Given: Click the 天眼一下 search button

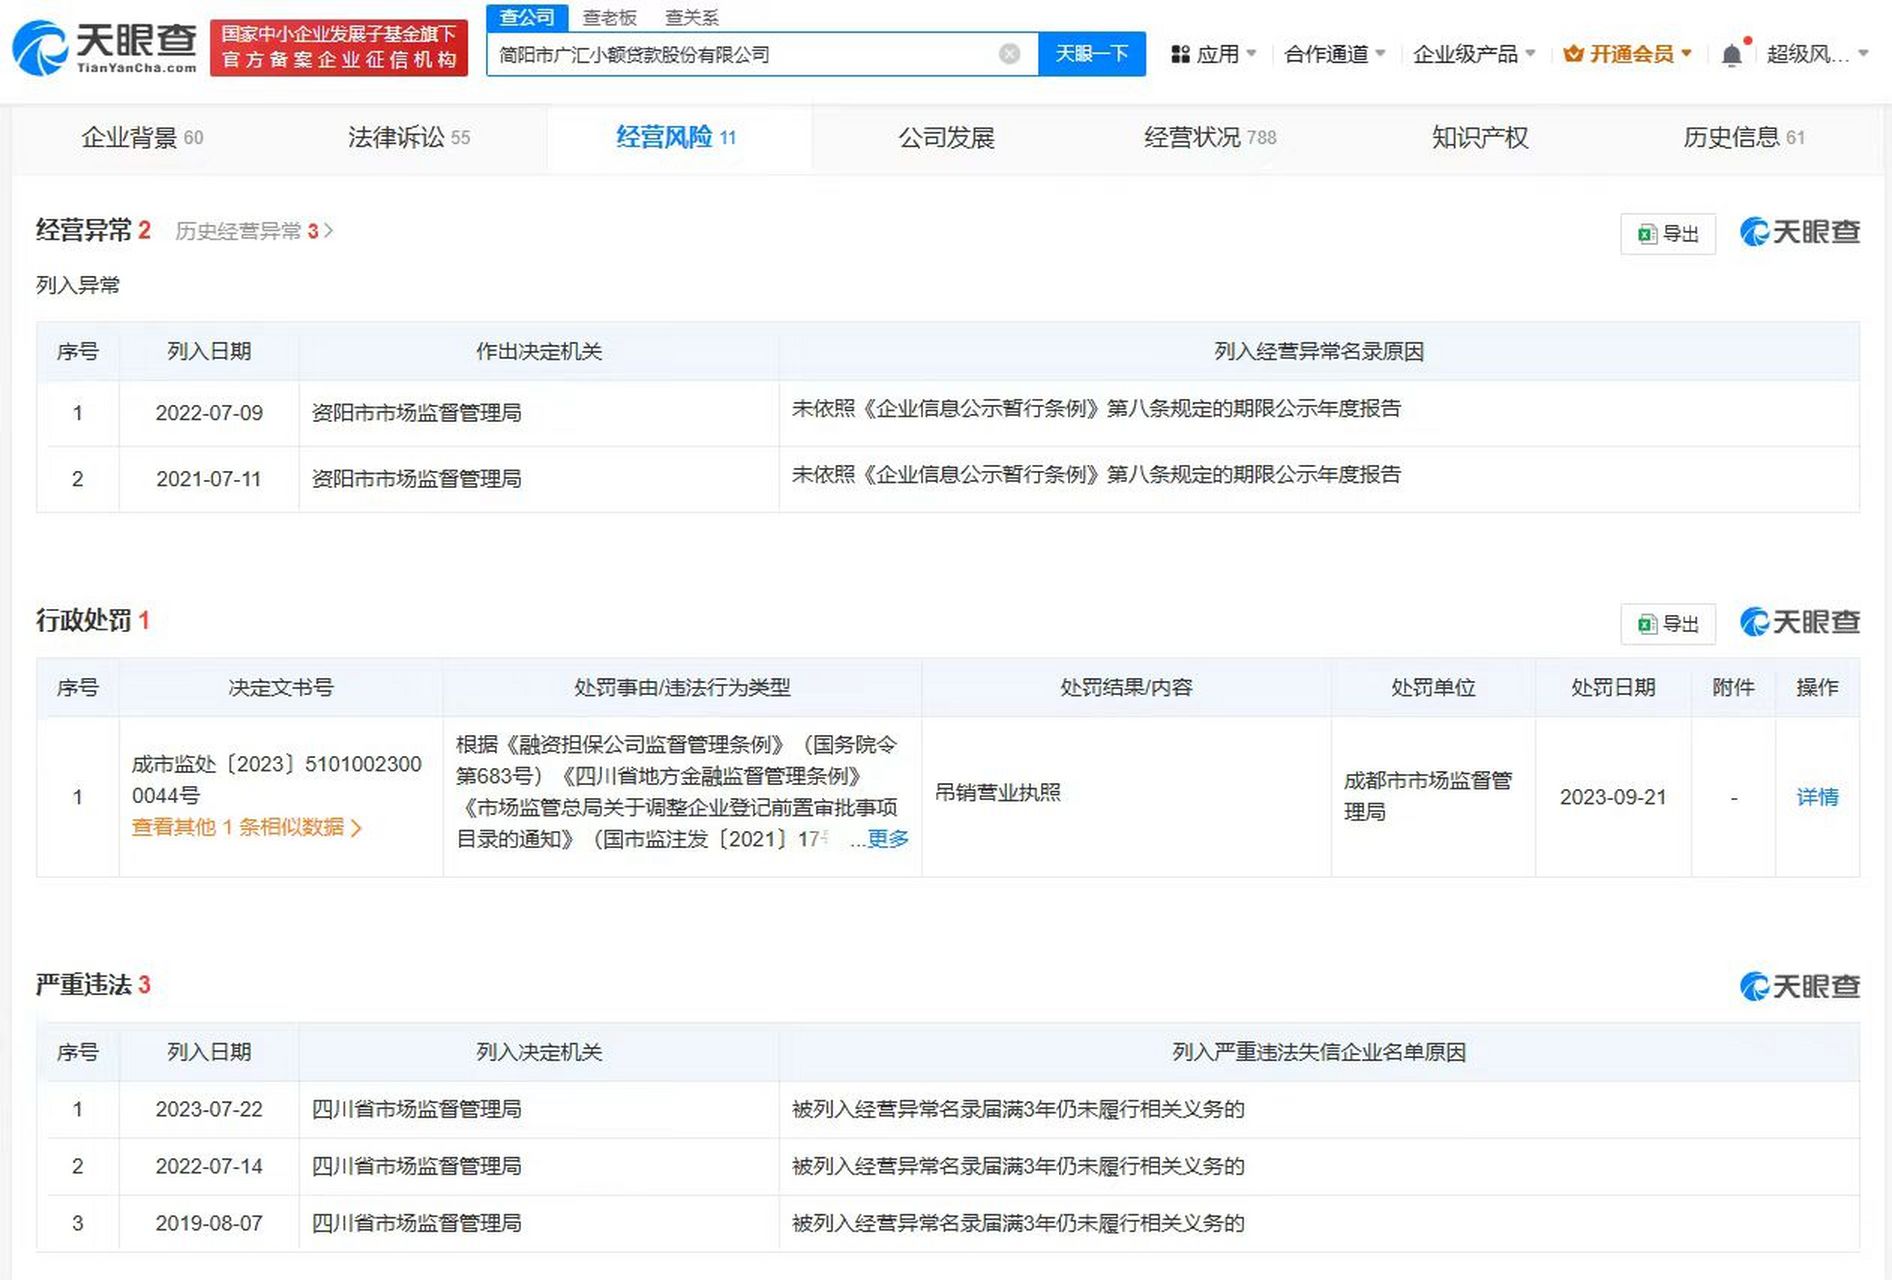Looking at the screenshot, I should point(1092,54).
